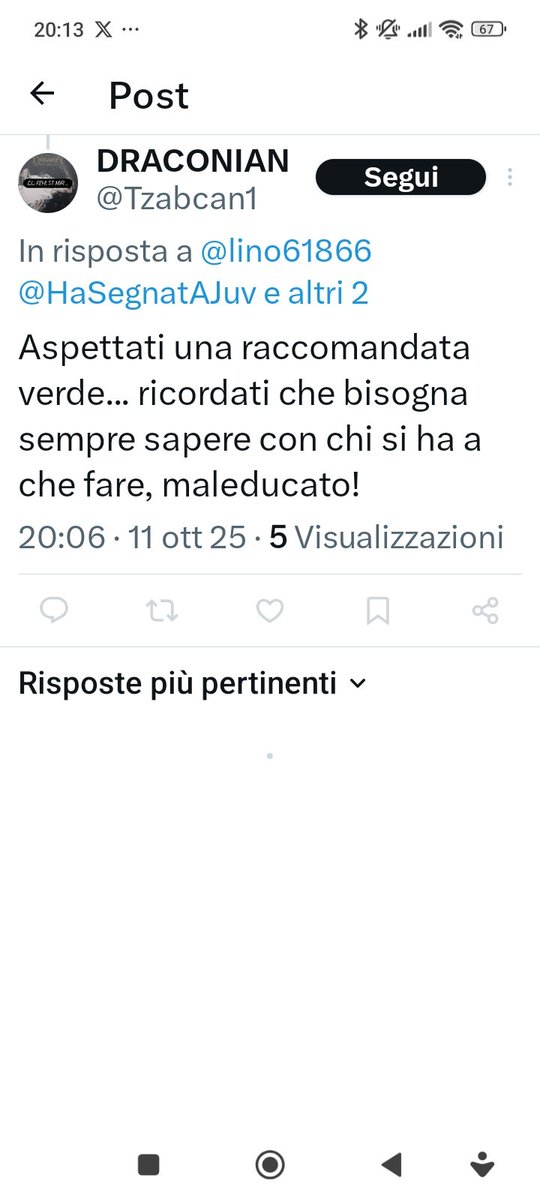Tap the DRACONIAN display name

193,160
